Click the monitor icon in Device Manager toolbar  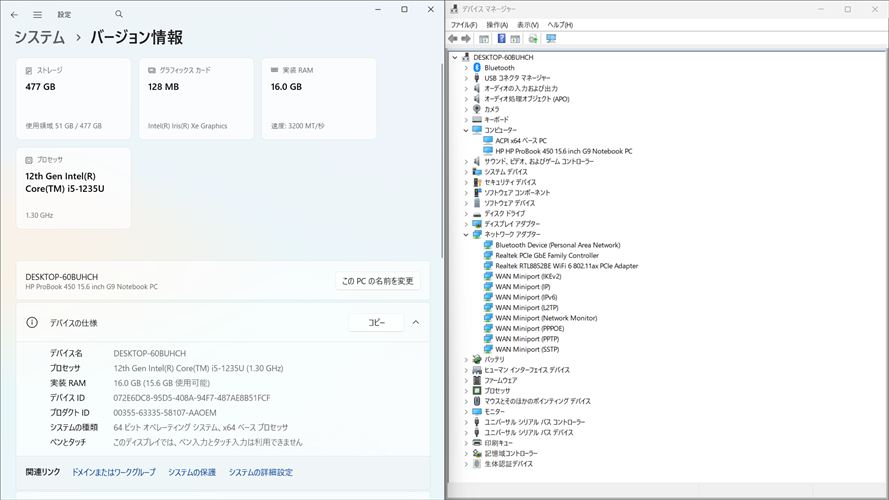point(551,39)
